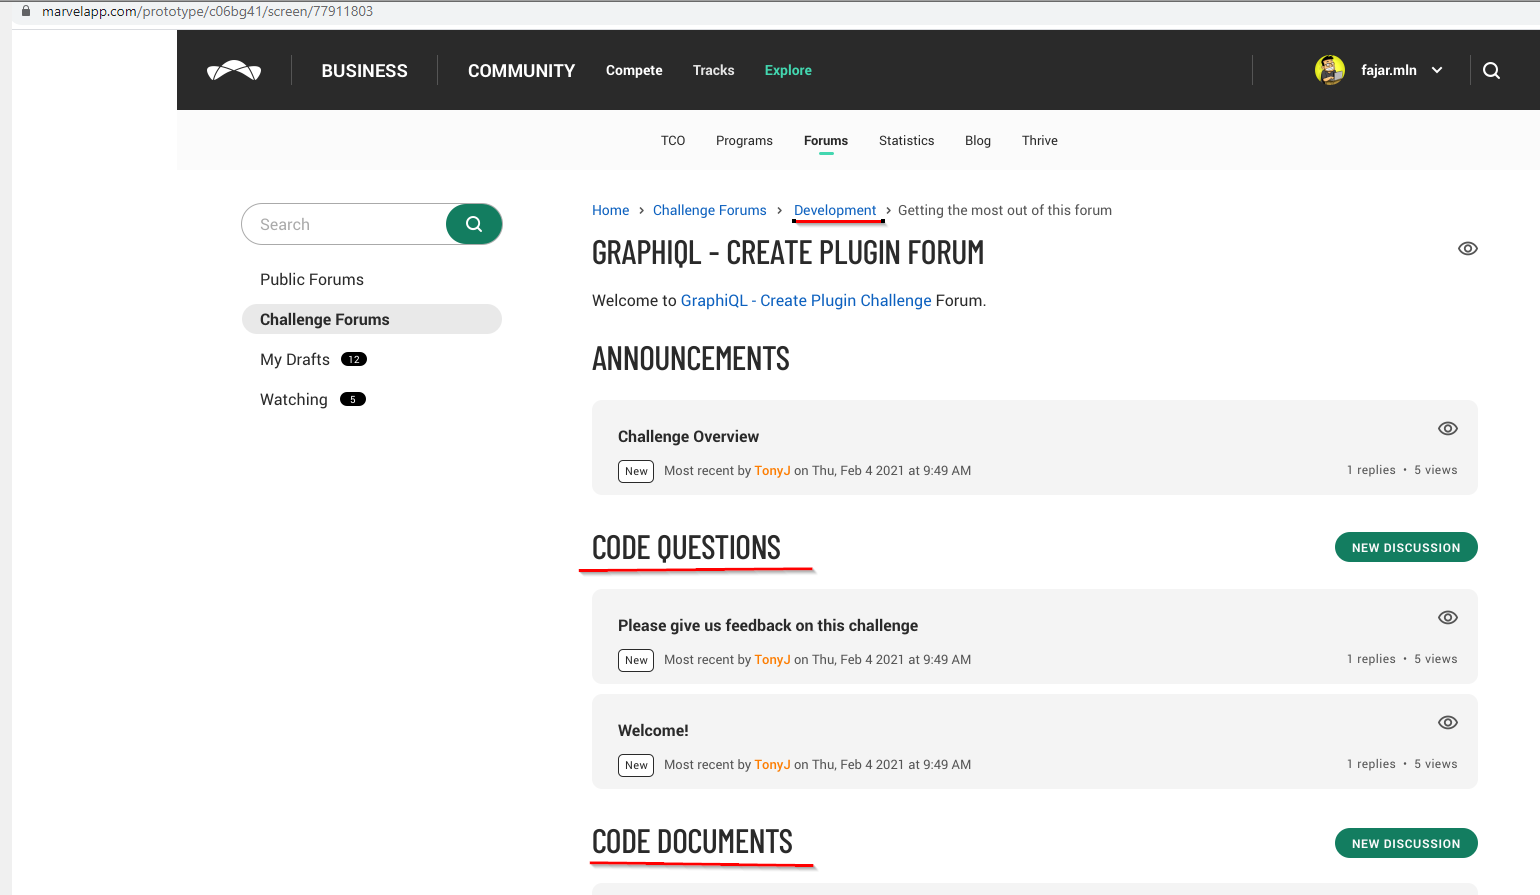The width and height of the screenshot is (1540, 895).
Task: Click the Code Documents heading
Action: [x=692, y=842]
